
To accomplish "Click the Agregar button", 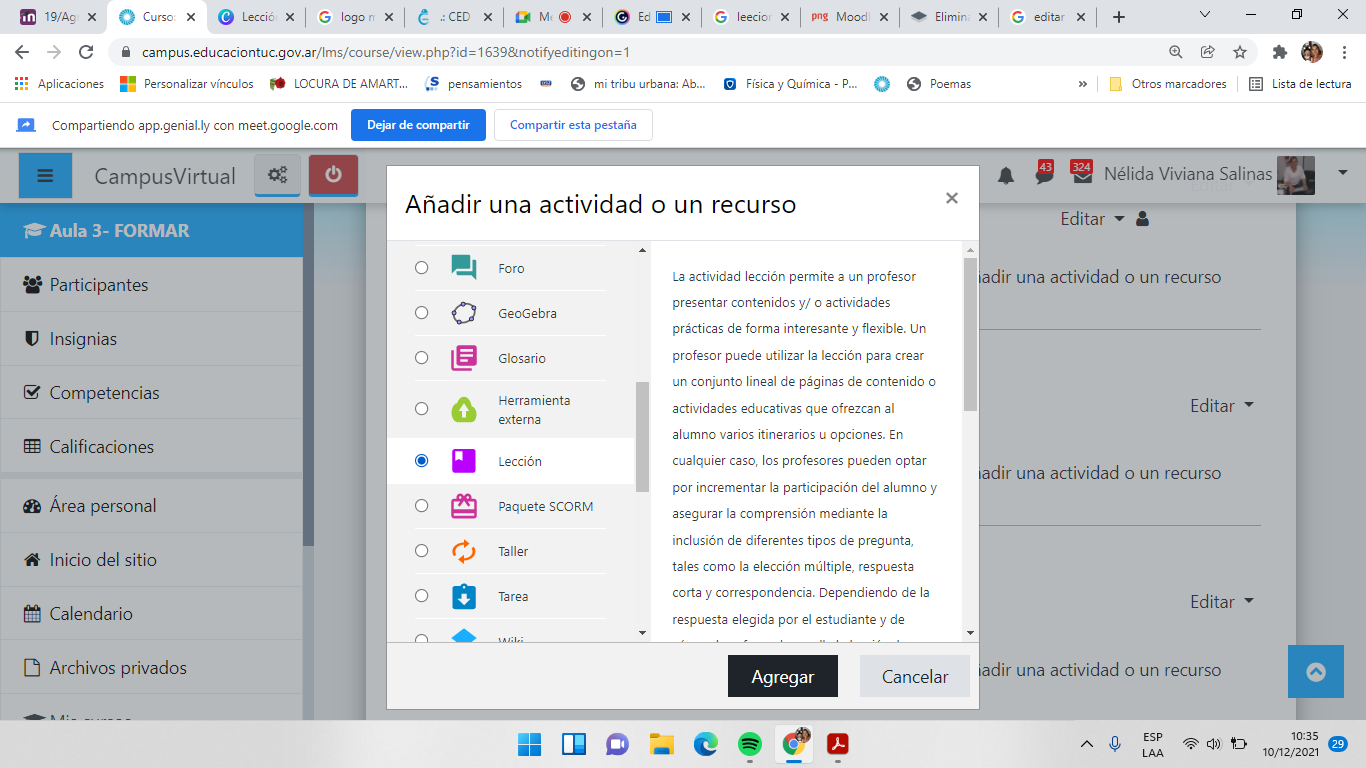I will pos(782,677).
